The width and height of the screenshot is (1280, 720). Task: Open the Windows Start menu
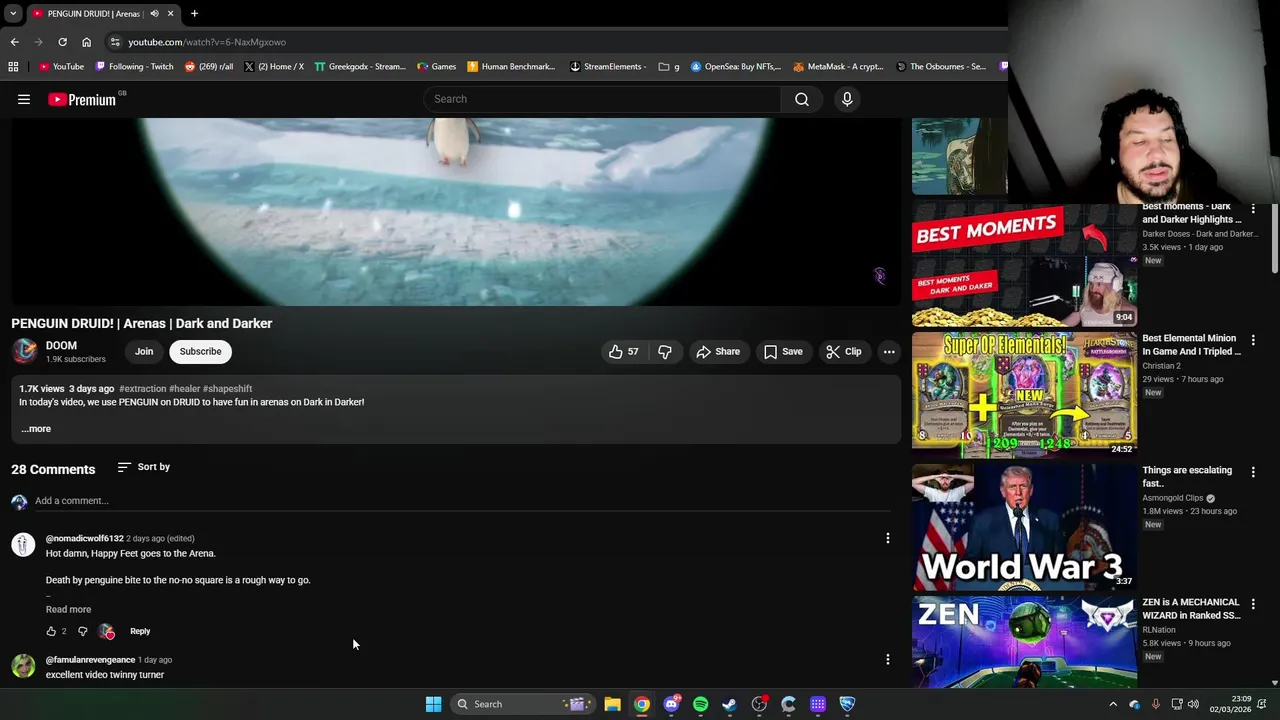tap(433, 704)
